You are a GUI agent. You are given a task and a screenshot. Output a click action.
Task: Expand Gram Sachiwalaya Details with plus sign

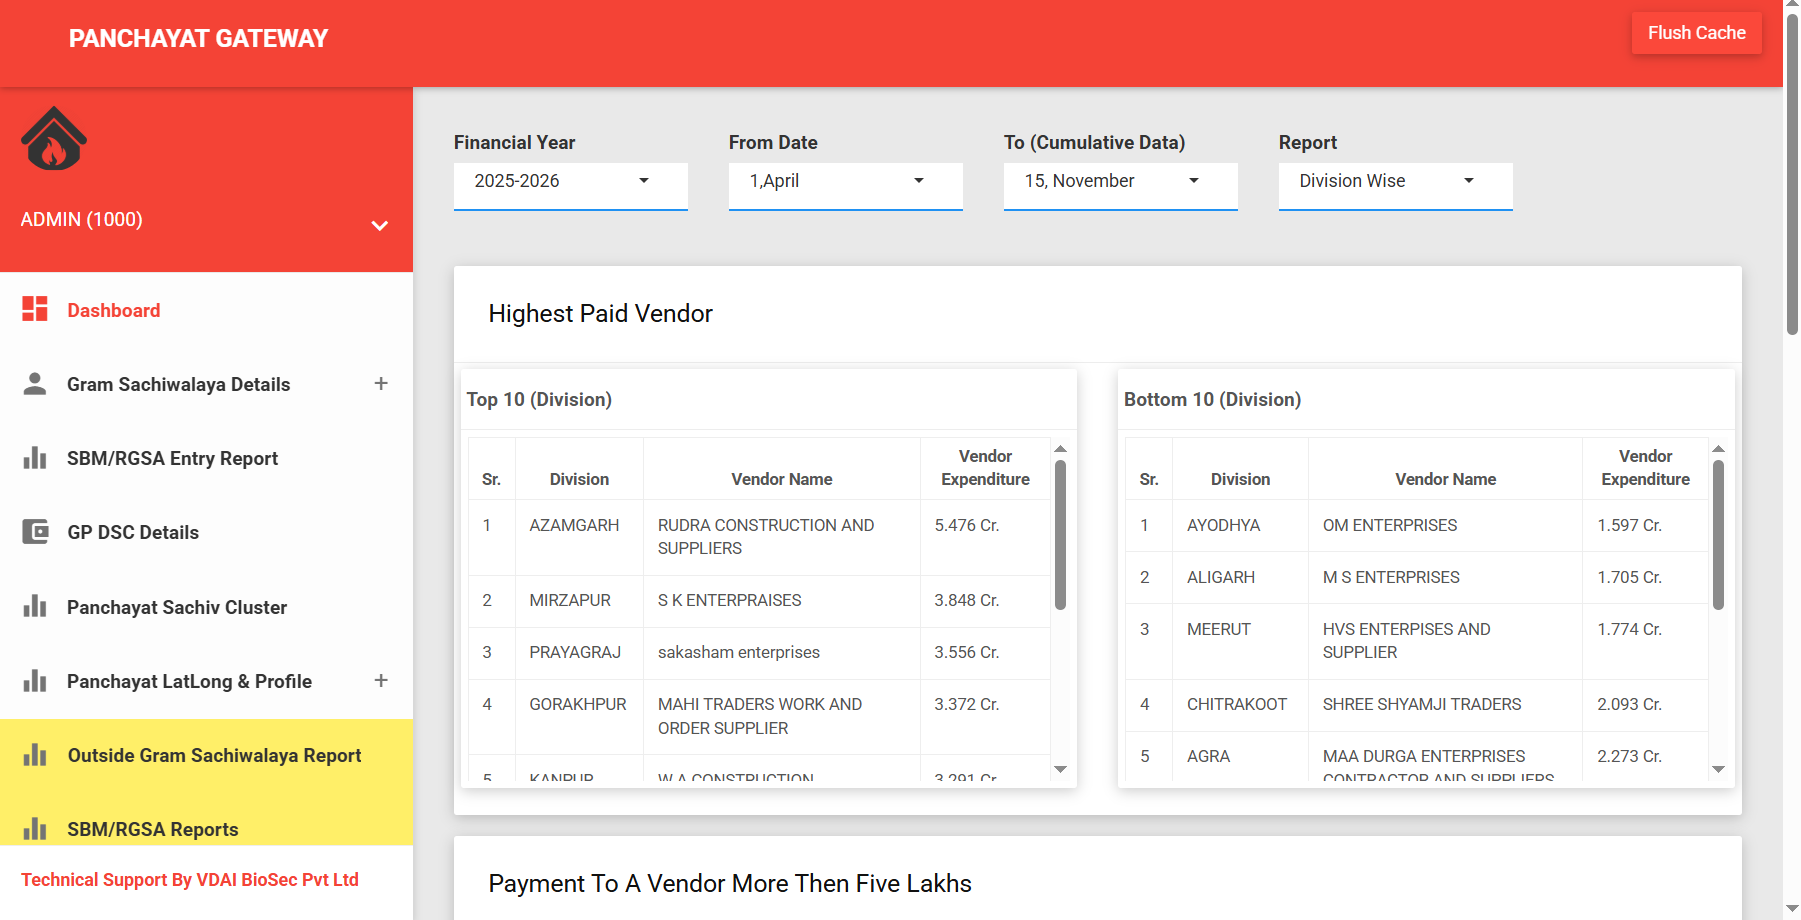click(x=381, y=384)
